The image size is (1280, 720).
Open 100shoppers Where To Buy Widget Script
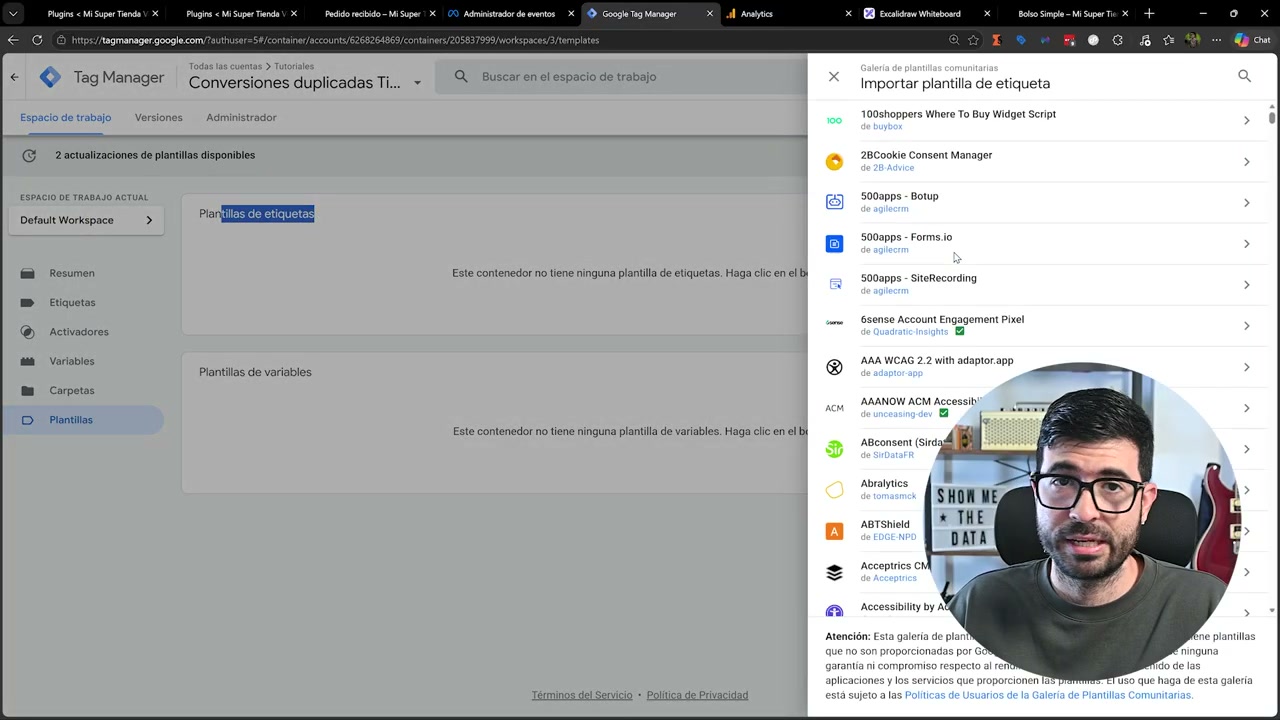pyautogui.click(x=1040, y=120)
